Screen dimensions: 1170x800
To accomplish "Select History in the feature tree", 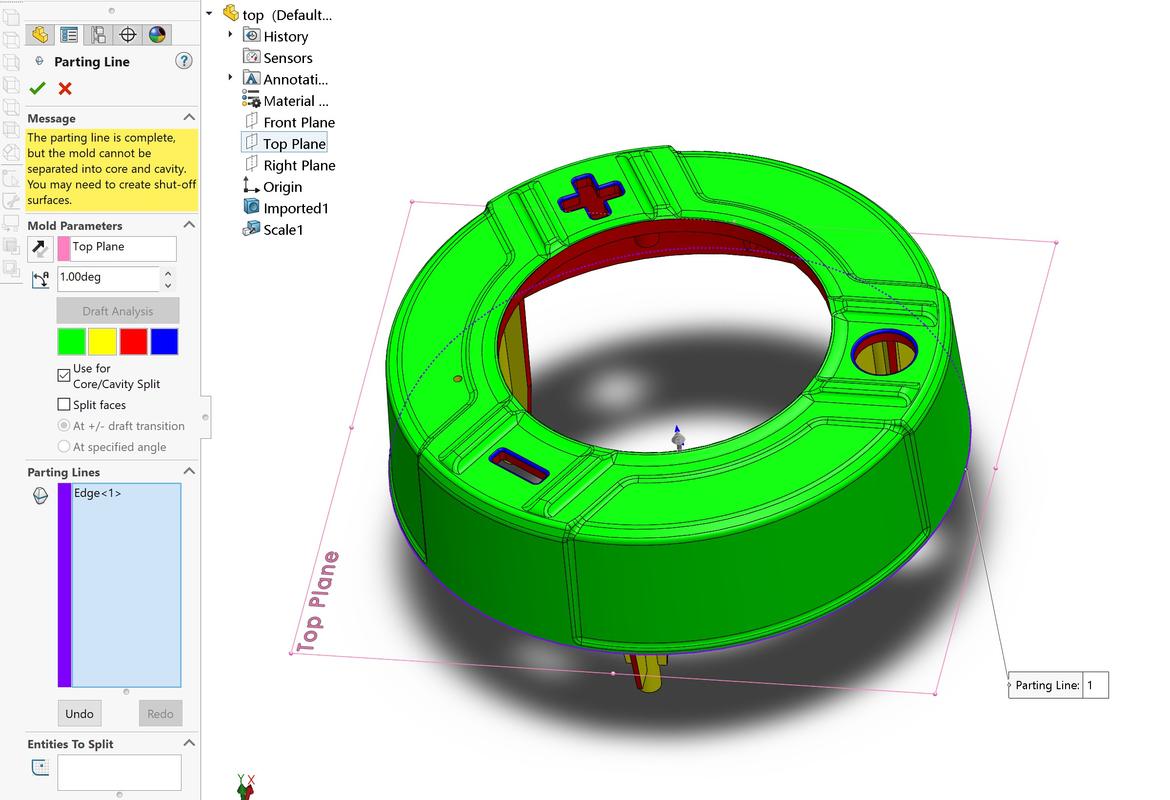I will (x=286, y=37).
